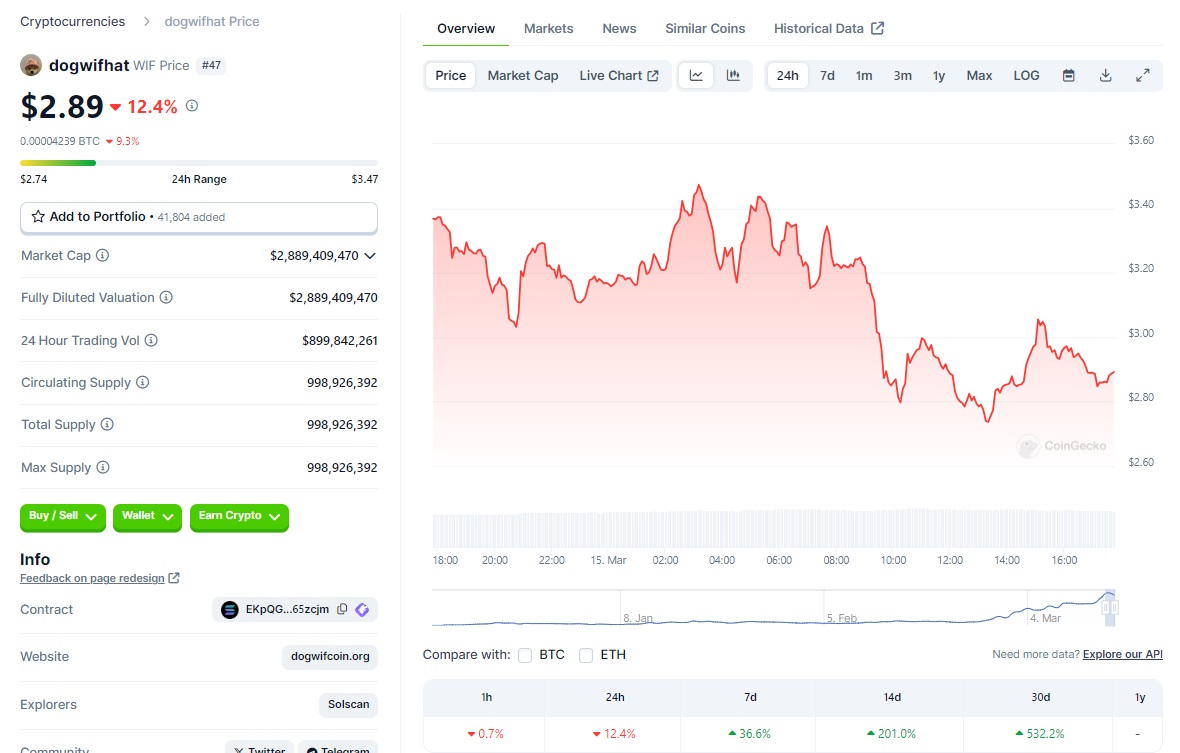This screenshot has width=1180, height=753.
Task: Check the BTC compare checkbox
Action: pyautogui.click(x=525, y=655)
